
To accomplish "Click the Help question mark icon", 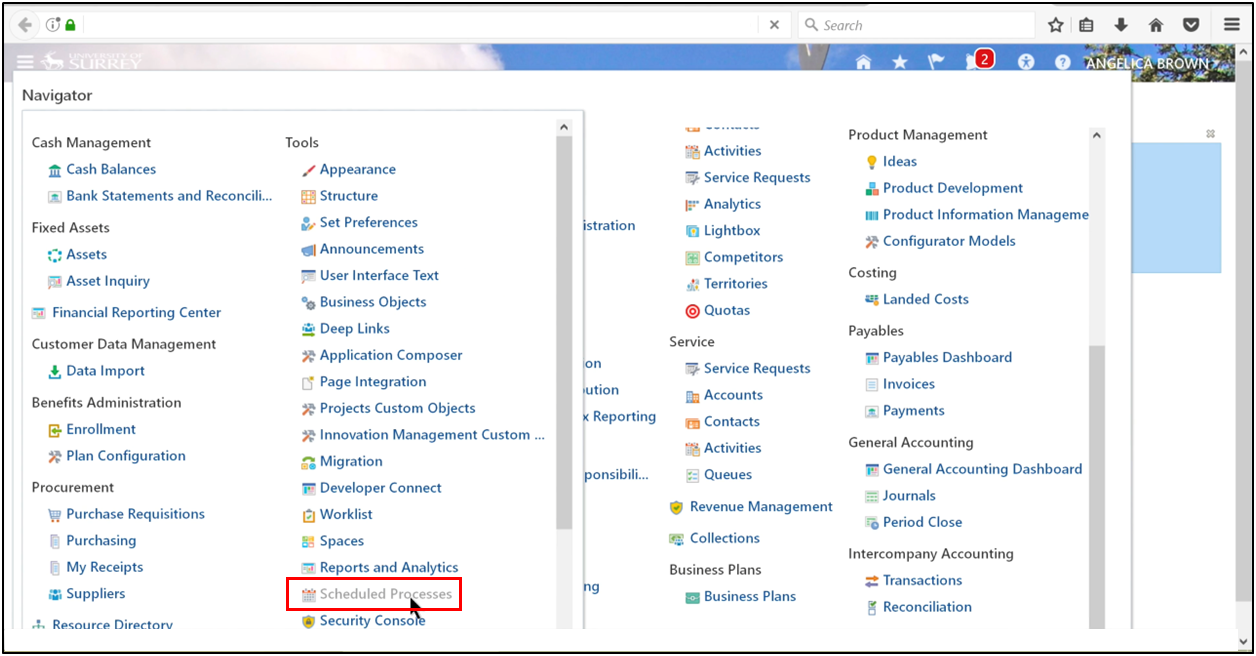I will tap(1062, 62).
